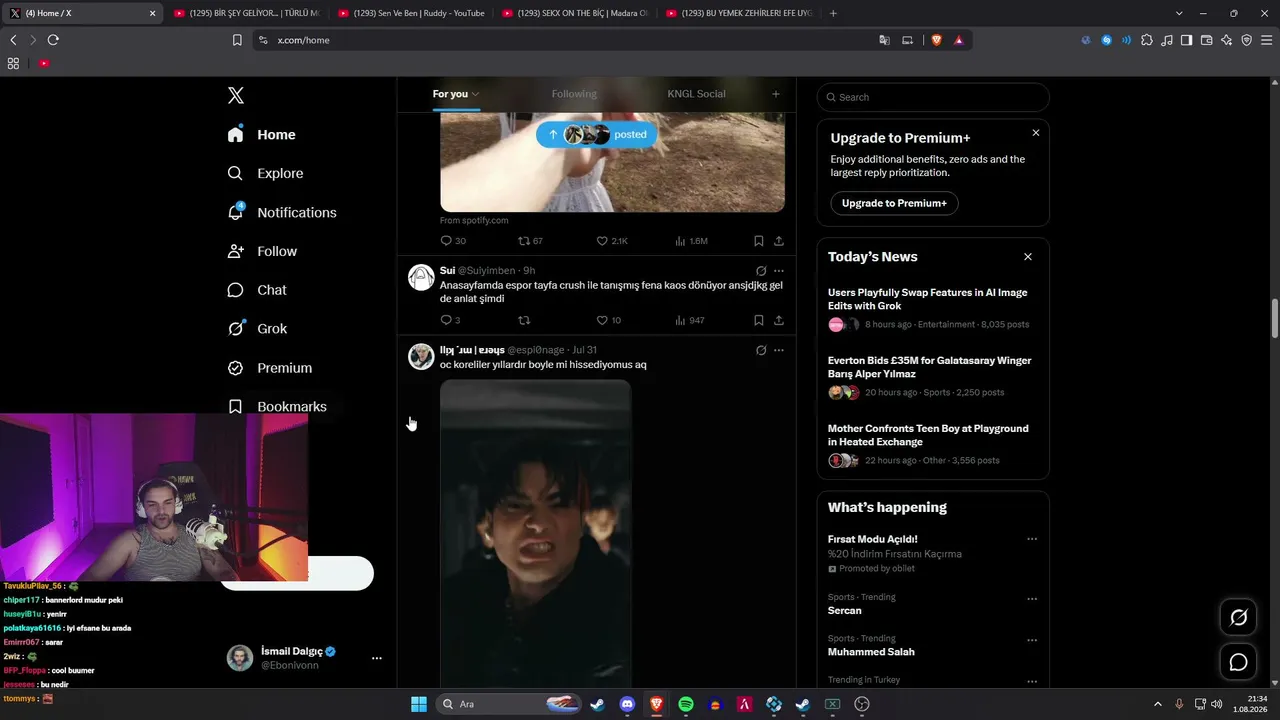The height and width of the screenshot is (720, 1280).
Task: Launch Grok from the sidebar
Action: 257,329
